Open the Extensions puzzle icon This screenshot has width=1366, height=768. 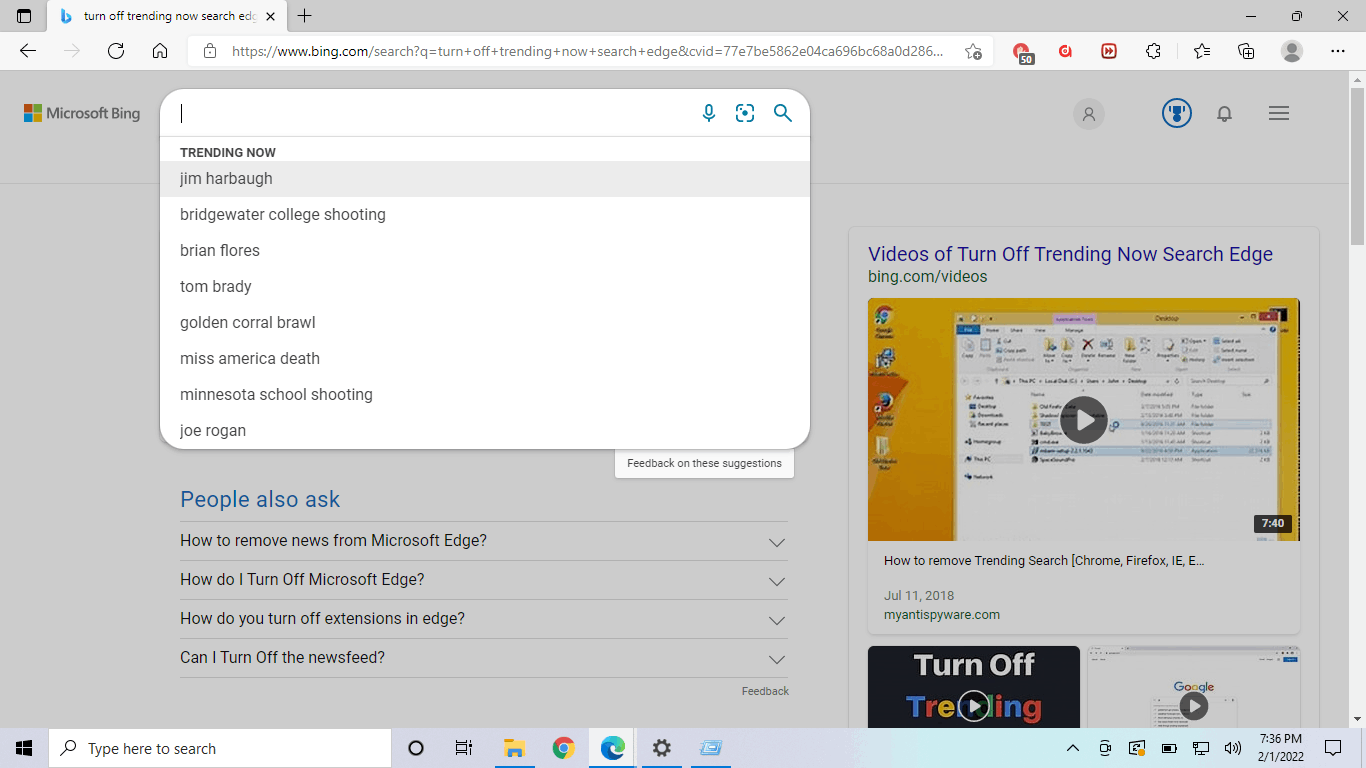coord(1153,51)
